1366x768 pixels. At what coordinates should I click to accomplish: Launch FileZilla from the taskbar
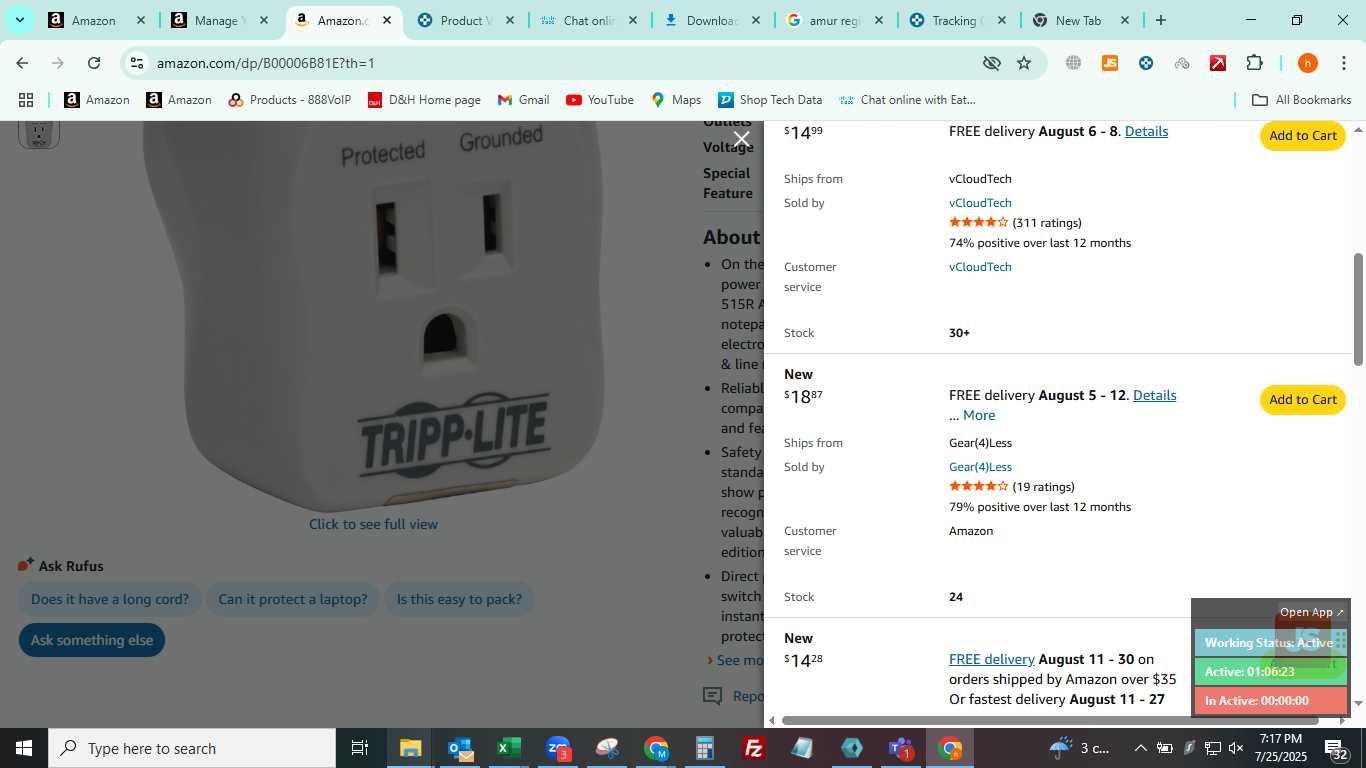pyautogui.click(x=754, y=748)
